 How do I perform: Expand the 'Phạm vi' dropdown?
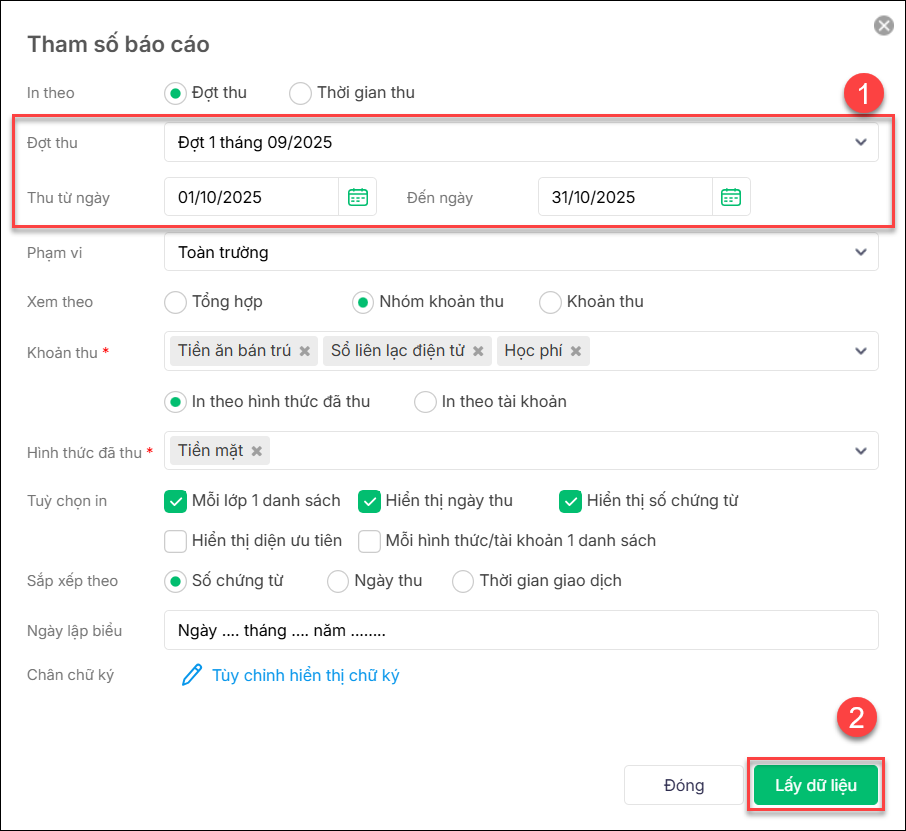pyautogui.click(x=861, y=253)
